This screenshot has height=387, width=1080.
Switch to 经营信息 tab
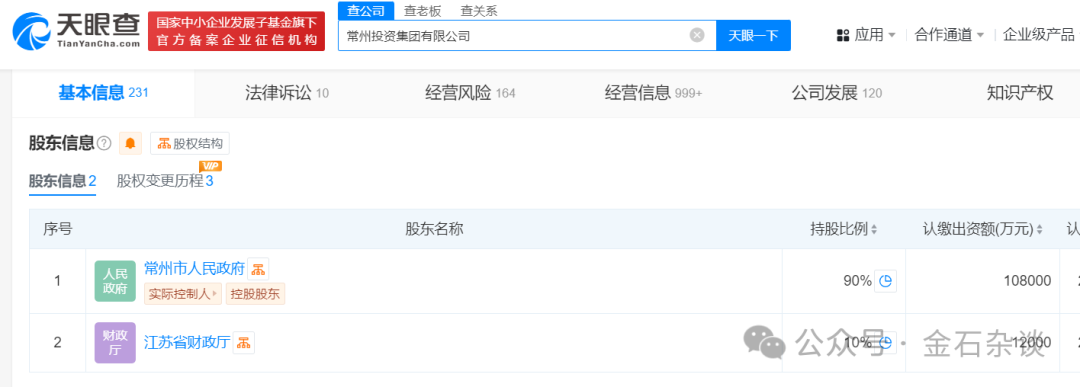coord(654,93)
